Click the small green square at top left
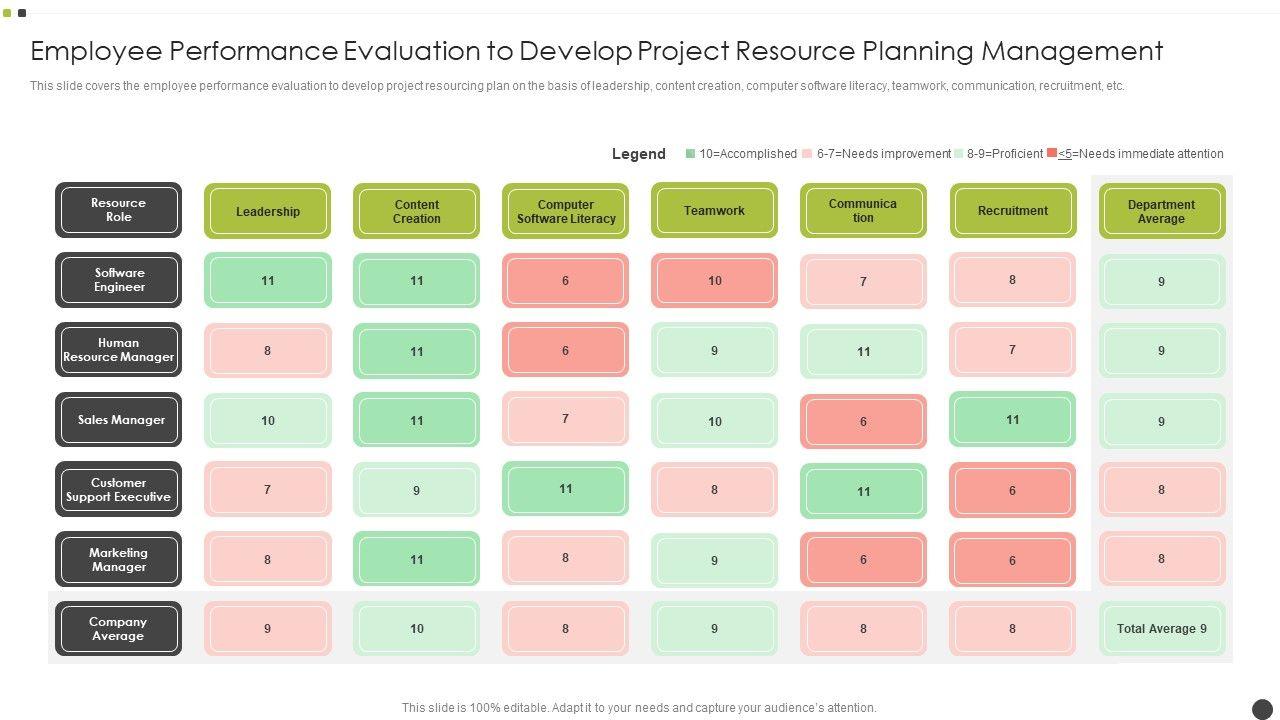 [7, 13]
